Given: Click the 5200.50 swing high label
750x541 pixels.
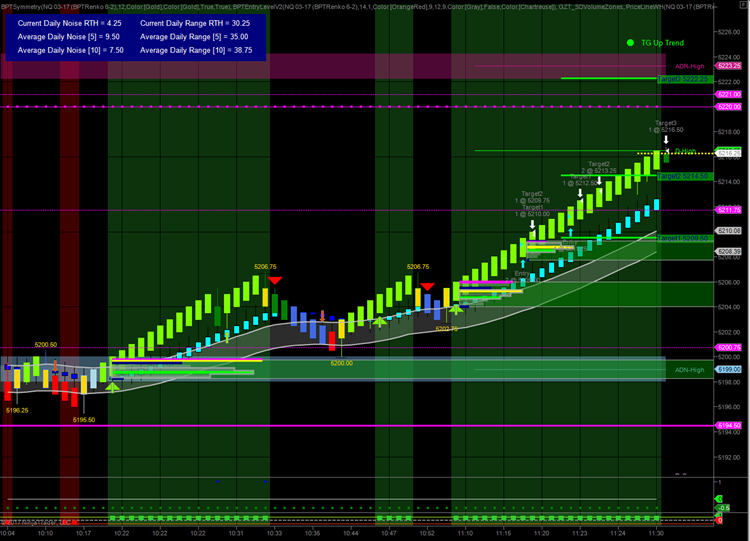Looking at the screenshot, I should [46, 345].
